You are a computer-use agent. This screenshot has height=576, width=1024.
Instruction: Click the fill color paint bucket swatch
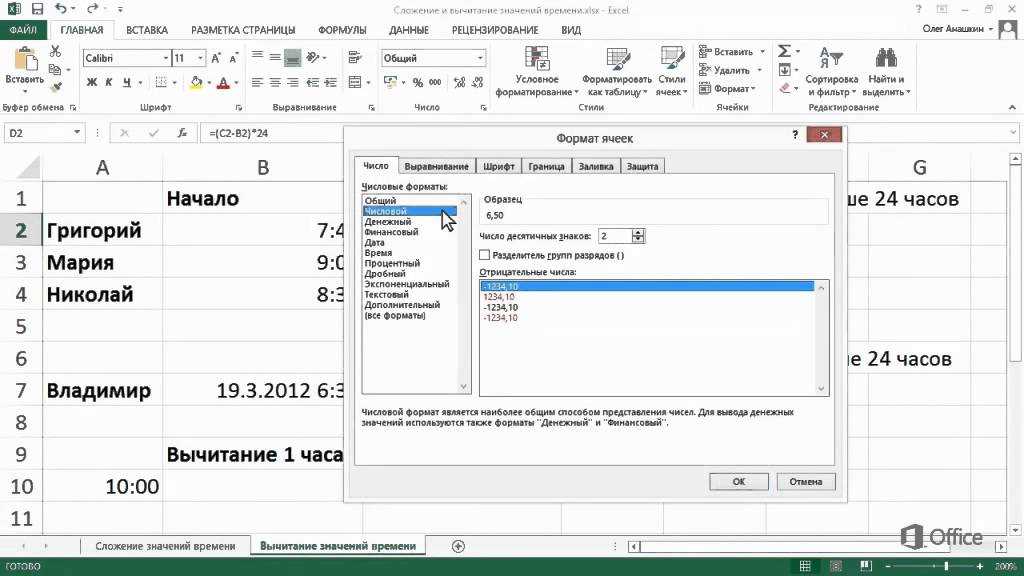[196, 83]
